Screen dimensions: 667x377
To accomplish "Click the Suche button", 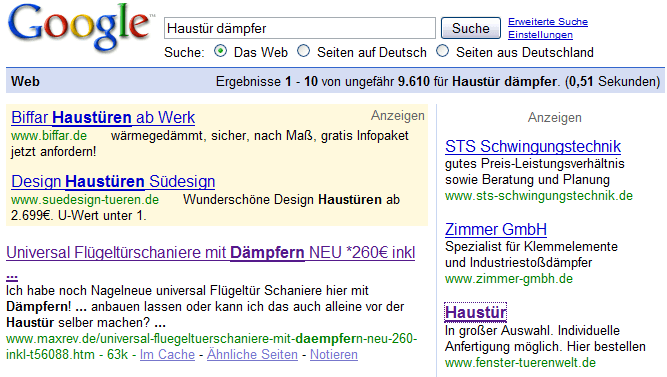I will pyautogui.click(x=471, y=28).
